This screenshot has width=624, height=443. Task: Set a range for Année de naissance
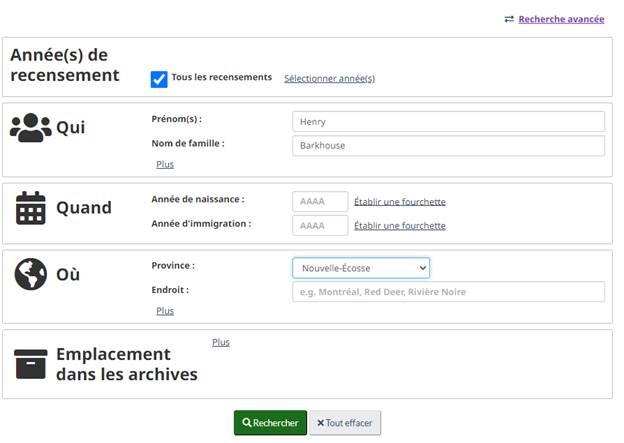[x=400, y=202]
